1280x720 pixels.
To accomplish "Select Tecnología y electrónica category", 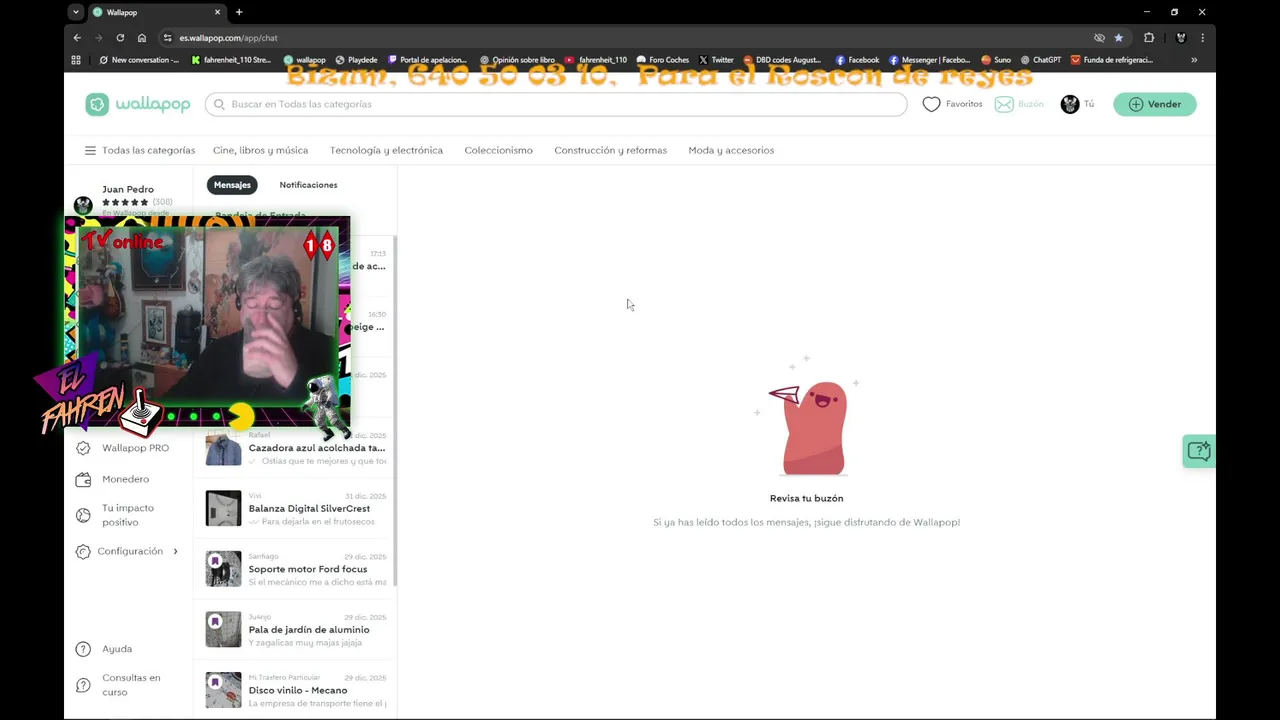I will (386, 150).
